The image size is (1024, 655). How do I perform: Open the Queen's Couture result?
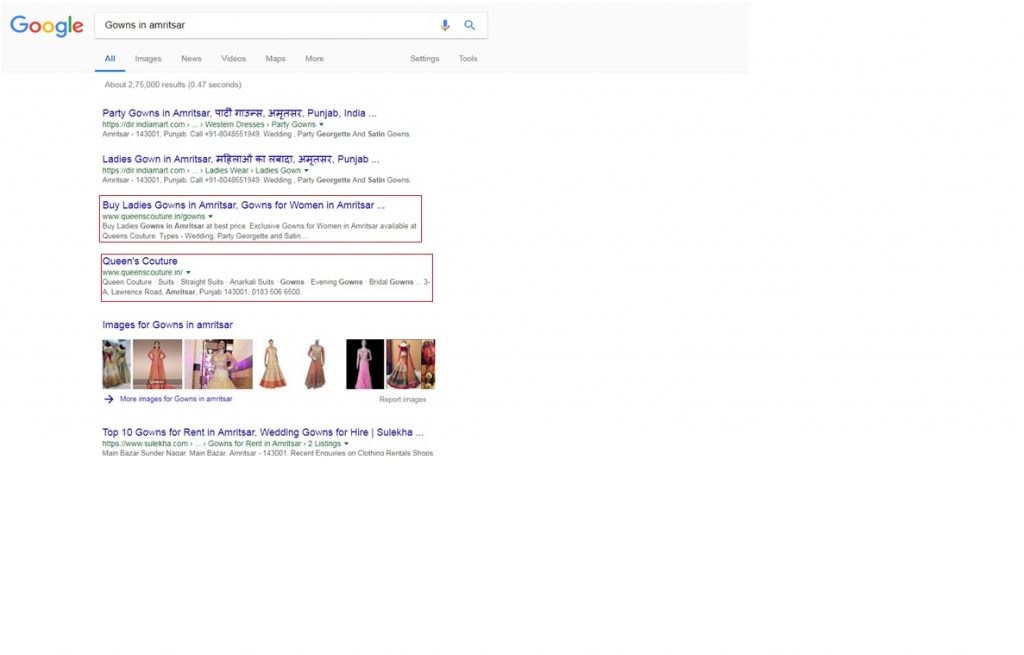(x=140, y=261)
